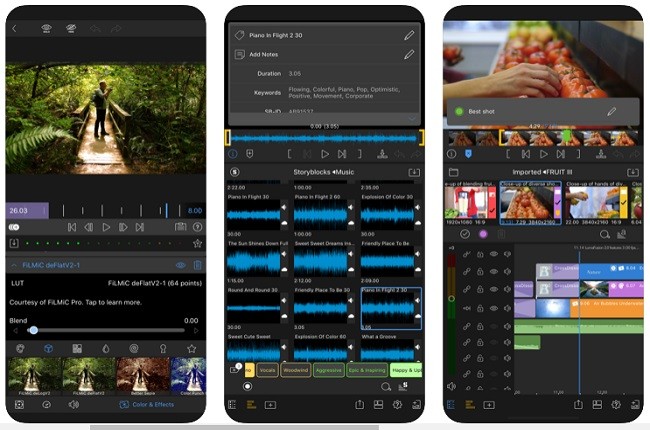This screenshot has width=650, height=430.
Task: Open the Storyblocks Music library title
Action: [x=324, y=172]
